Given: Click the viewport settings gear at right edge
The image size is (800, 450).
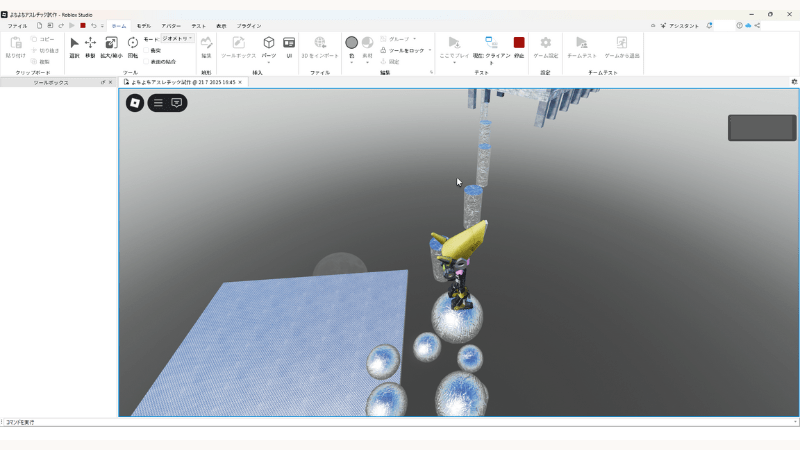Looking at the screenshot, I should [794, 82].
